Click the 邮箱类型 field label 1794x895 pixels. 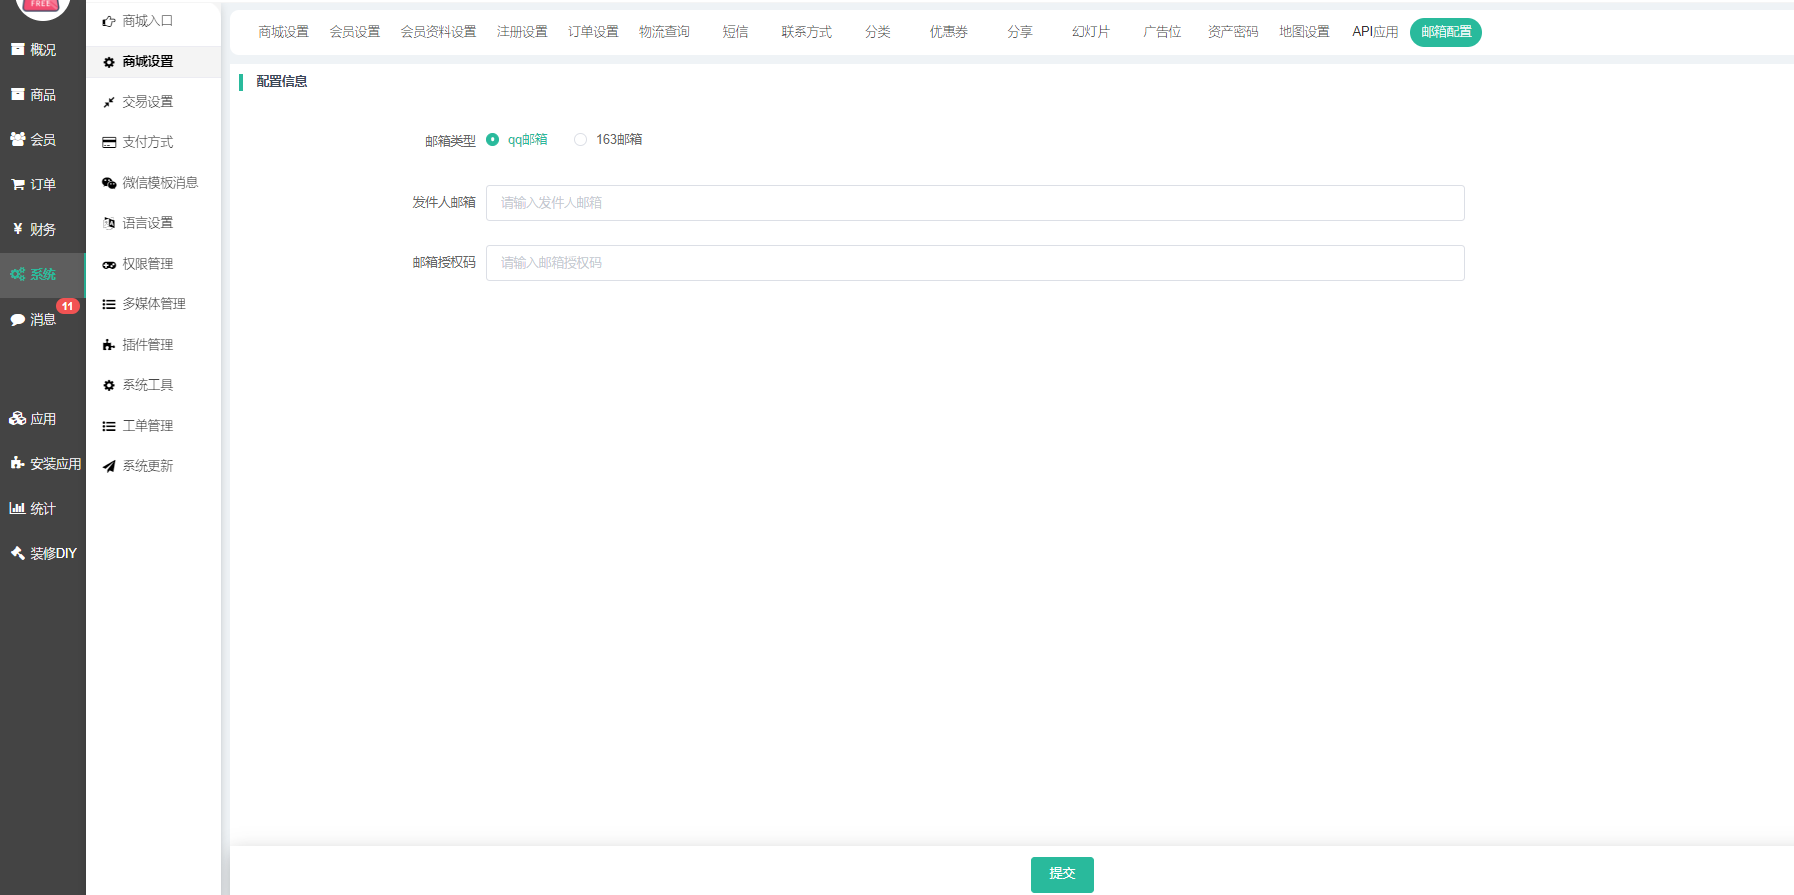[450, 141]
